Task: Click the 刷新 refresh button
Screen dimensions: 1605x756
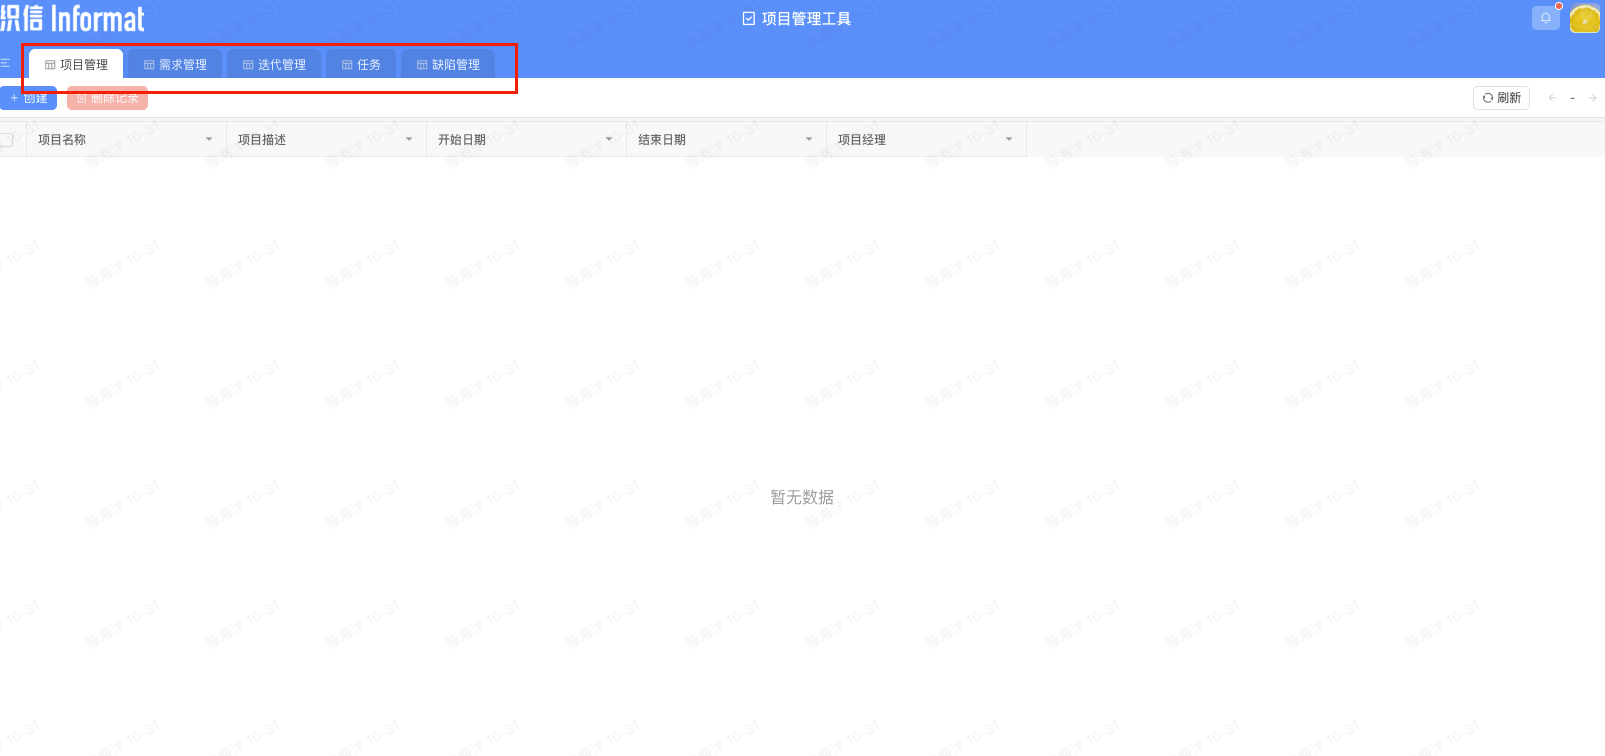Action: pos(1501,98)
